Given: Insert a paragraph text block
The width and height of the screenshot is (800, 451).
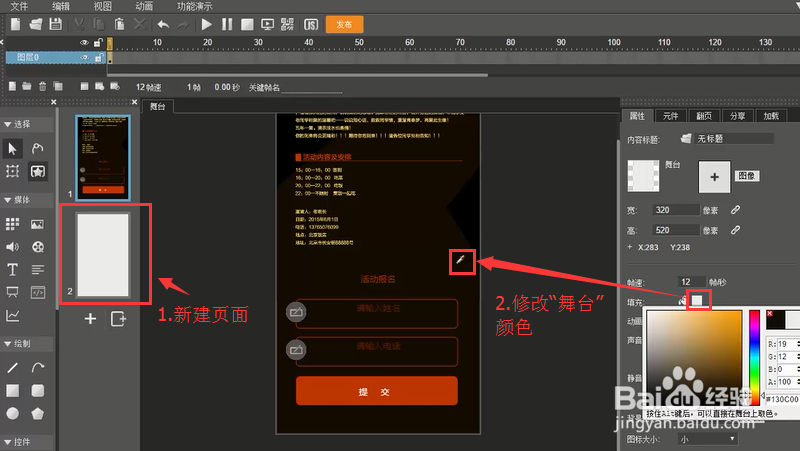Looking at the screenshot, I should (38, 269).
